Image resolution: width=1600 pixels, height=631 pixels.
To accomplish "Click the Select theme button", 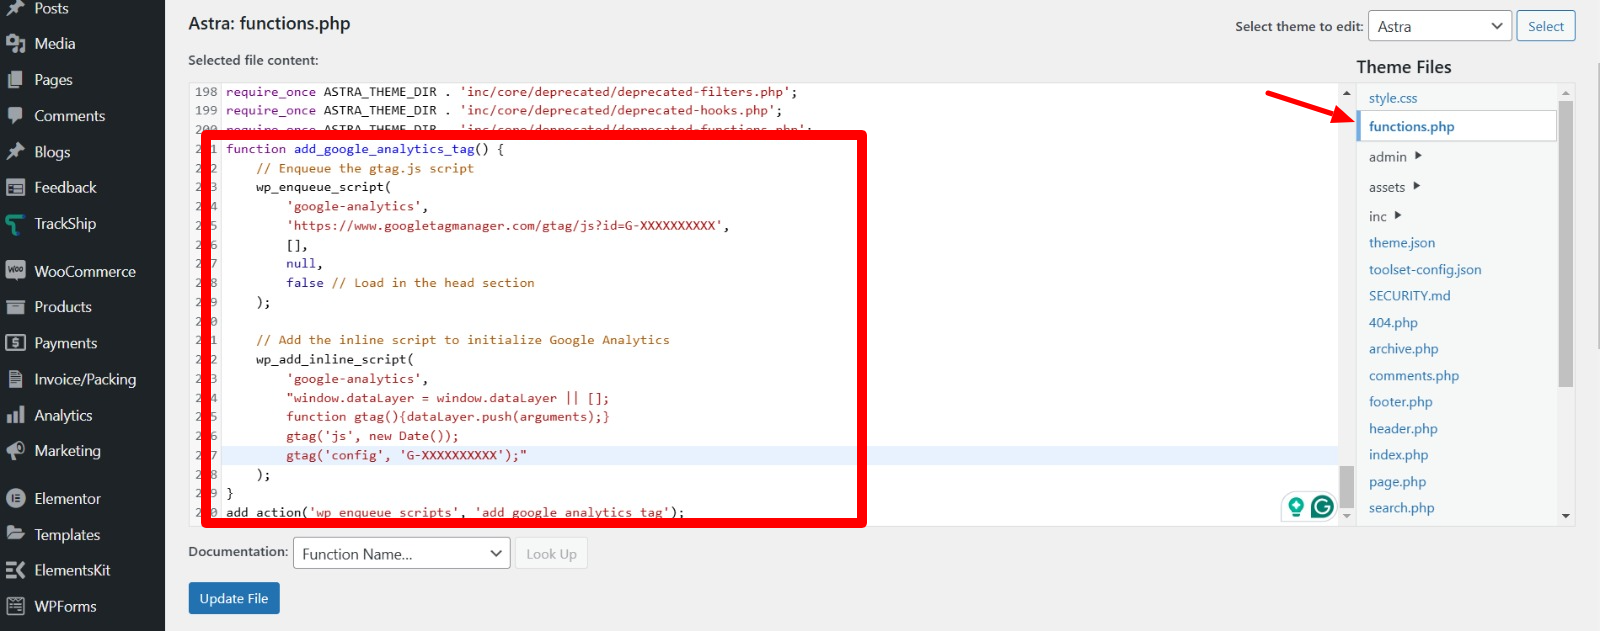I will pyautogui.click(x=1546, y=26).
